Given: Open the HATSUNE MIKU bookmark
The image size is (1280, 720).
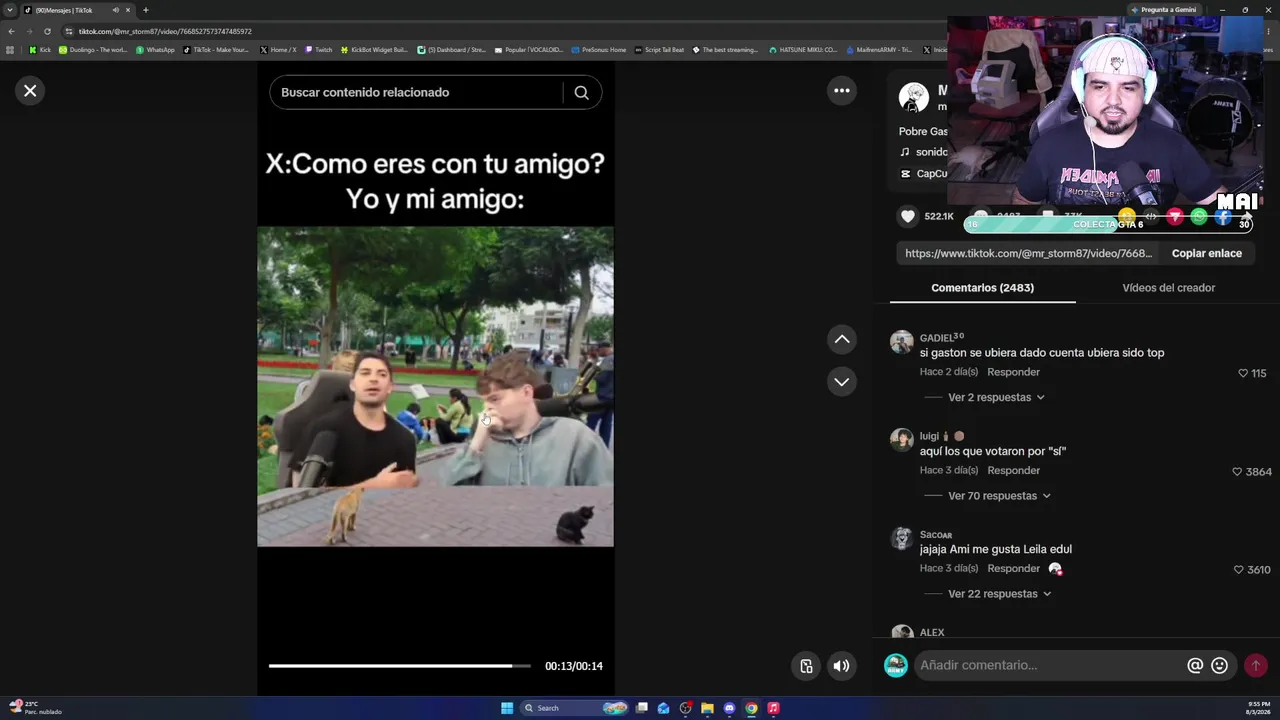Looking at the screenshot, I should coord(803,50).
